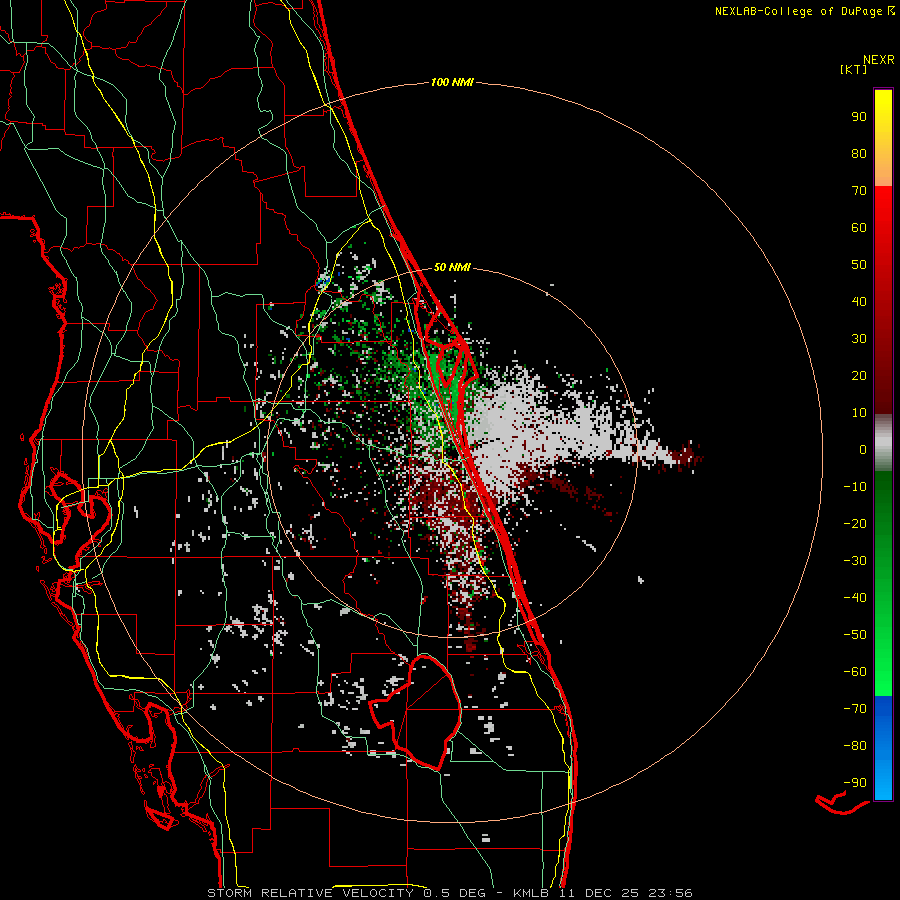Click the positive 40 scale value
This screenshot has height=900, width=900.
click(x=859, y=301)
